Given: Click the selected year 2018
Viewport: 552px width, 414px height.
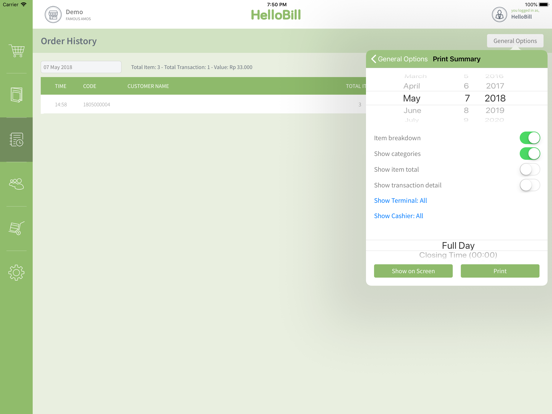Looking at the screenshot, I should click(x=495, y=98).
